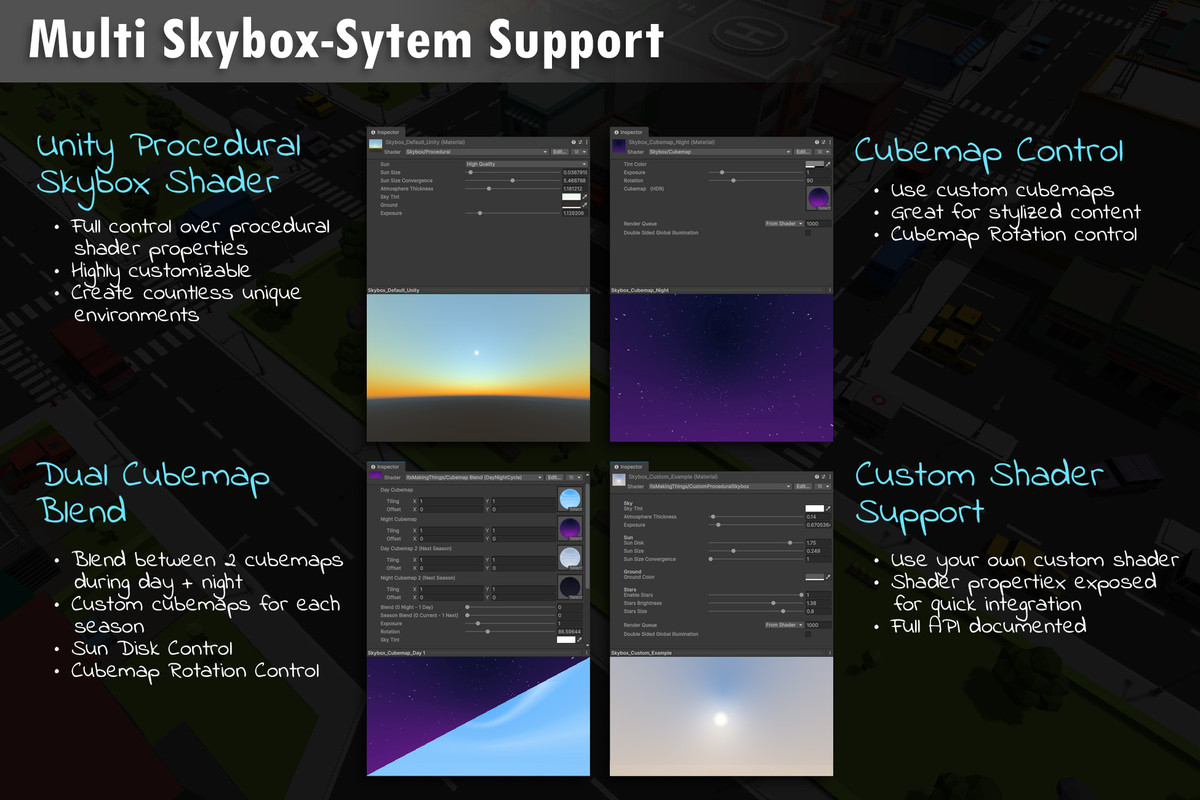Click the Edit button next to Skybox/Cubemap shader
The height and width of the screenshot is (800, 1200).
tap(803, 152)
